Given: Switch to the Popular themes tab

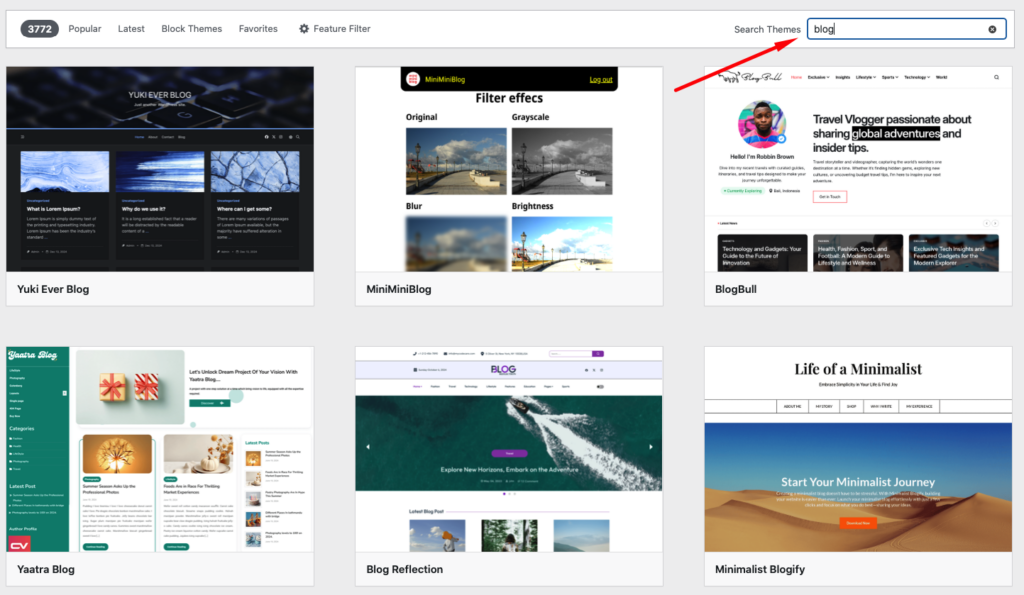Looking at the screenshot, I should (x=85, y=29).
